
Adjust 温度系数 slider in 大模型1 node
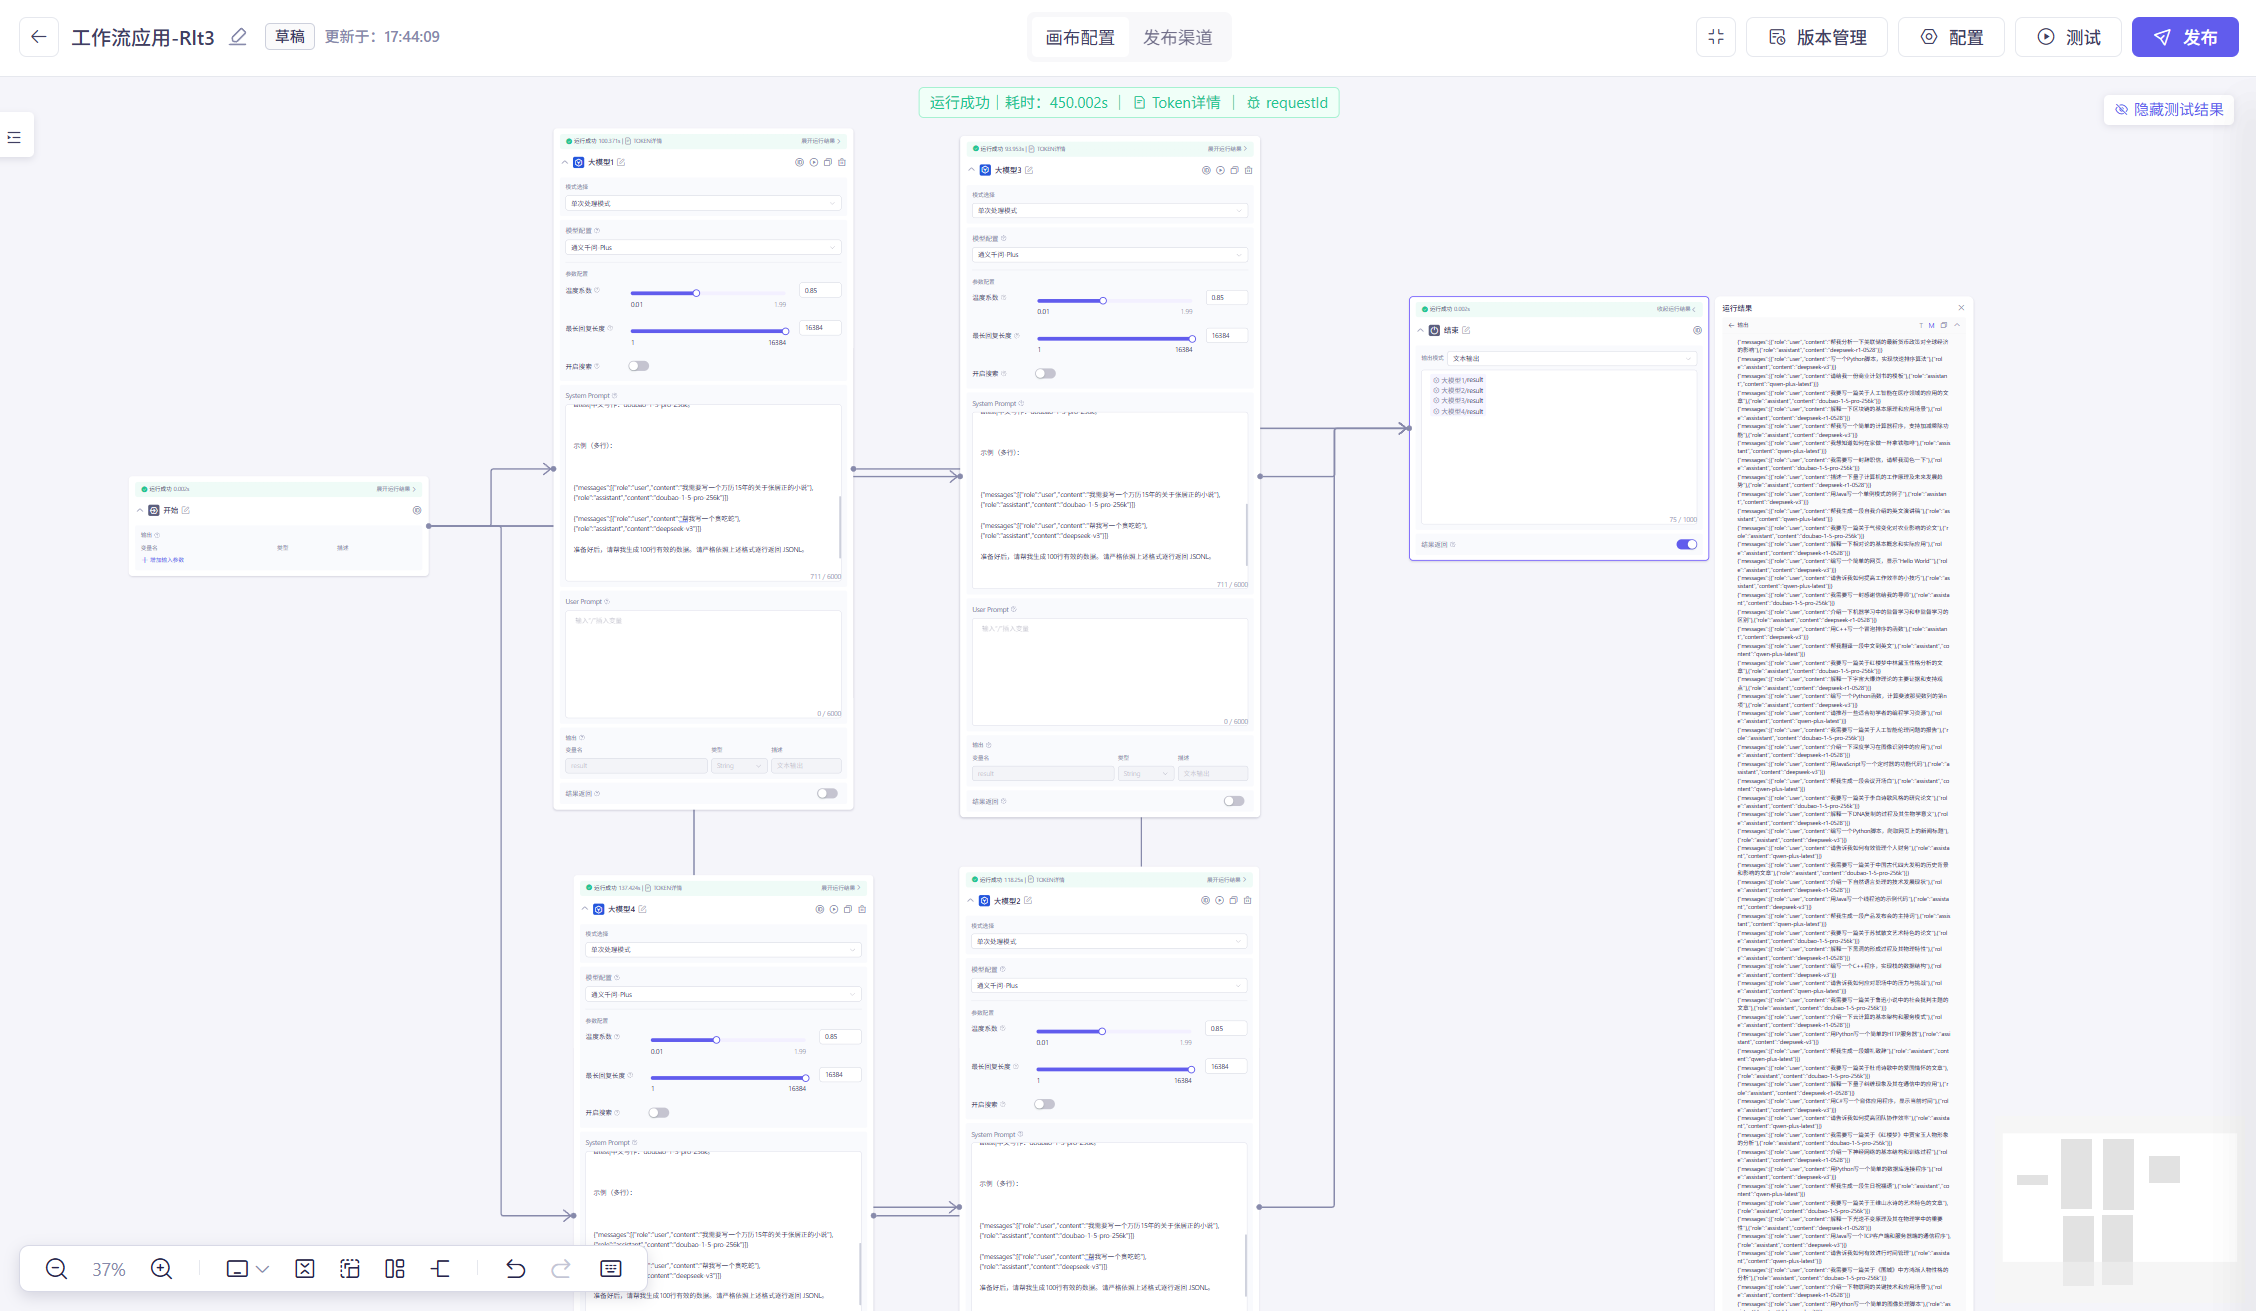pyautogui.click(x=696, y=293)
